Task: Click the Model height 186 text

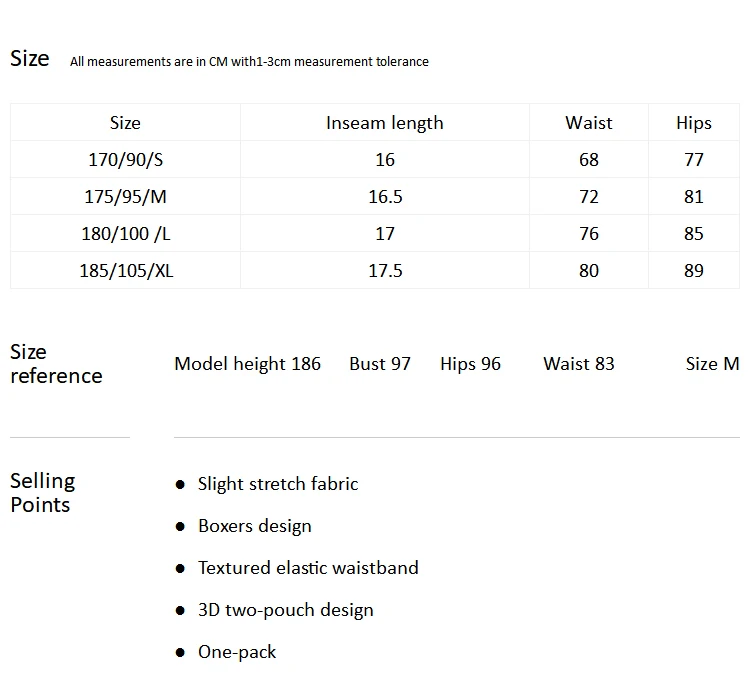Action: click(x=247, y=364)
